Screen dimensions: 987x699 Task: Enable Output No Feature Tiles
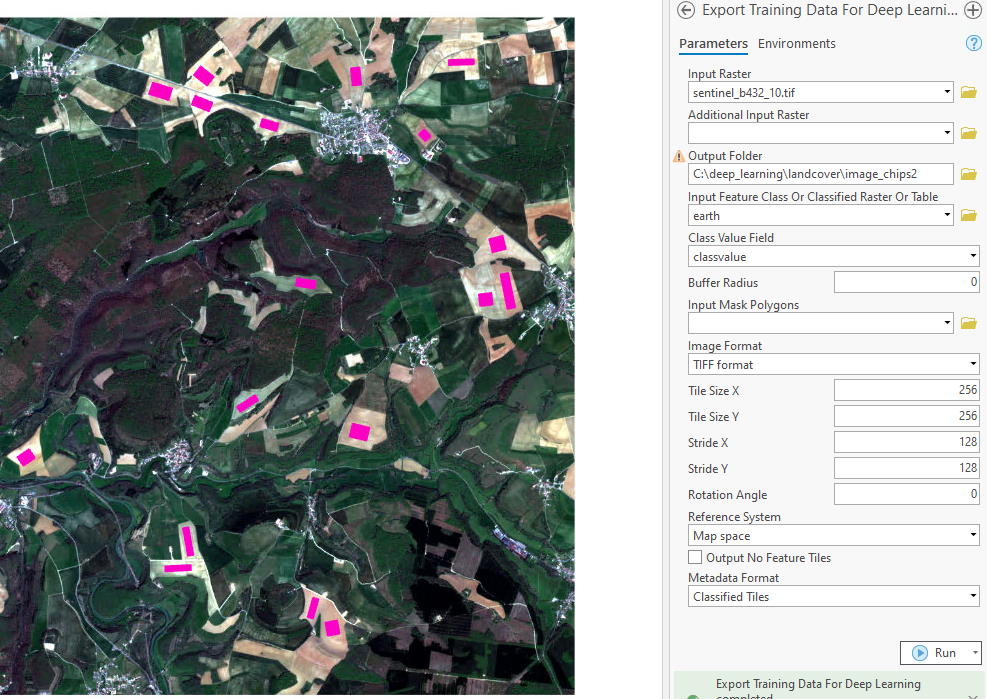694,557
